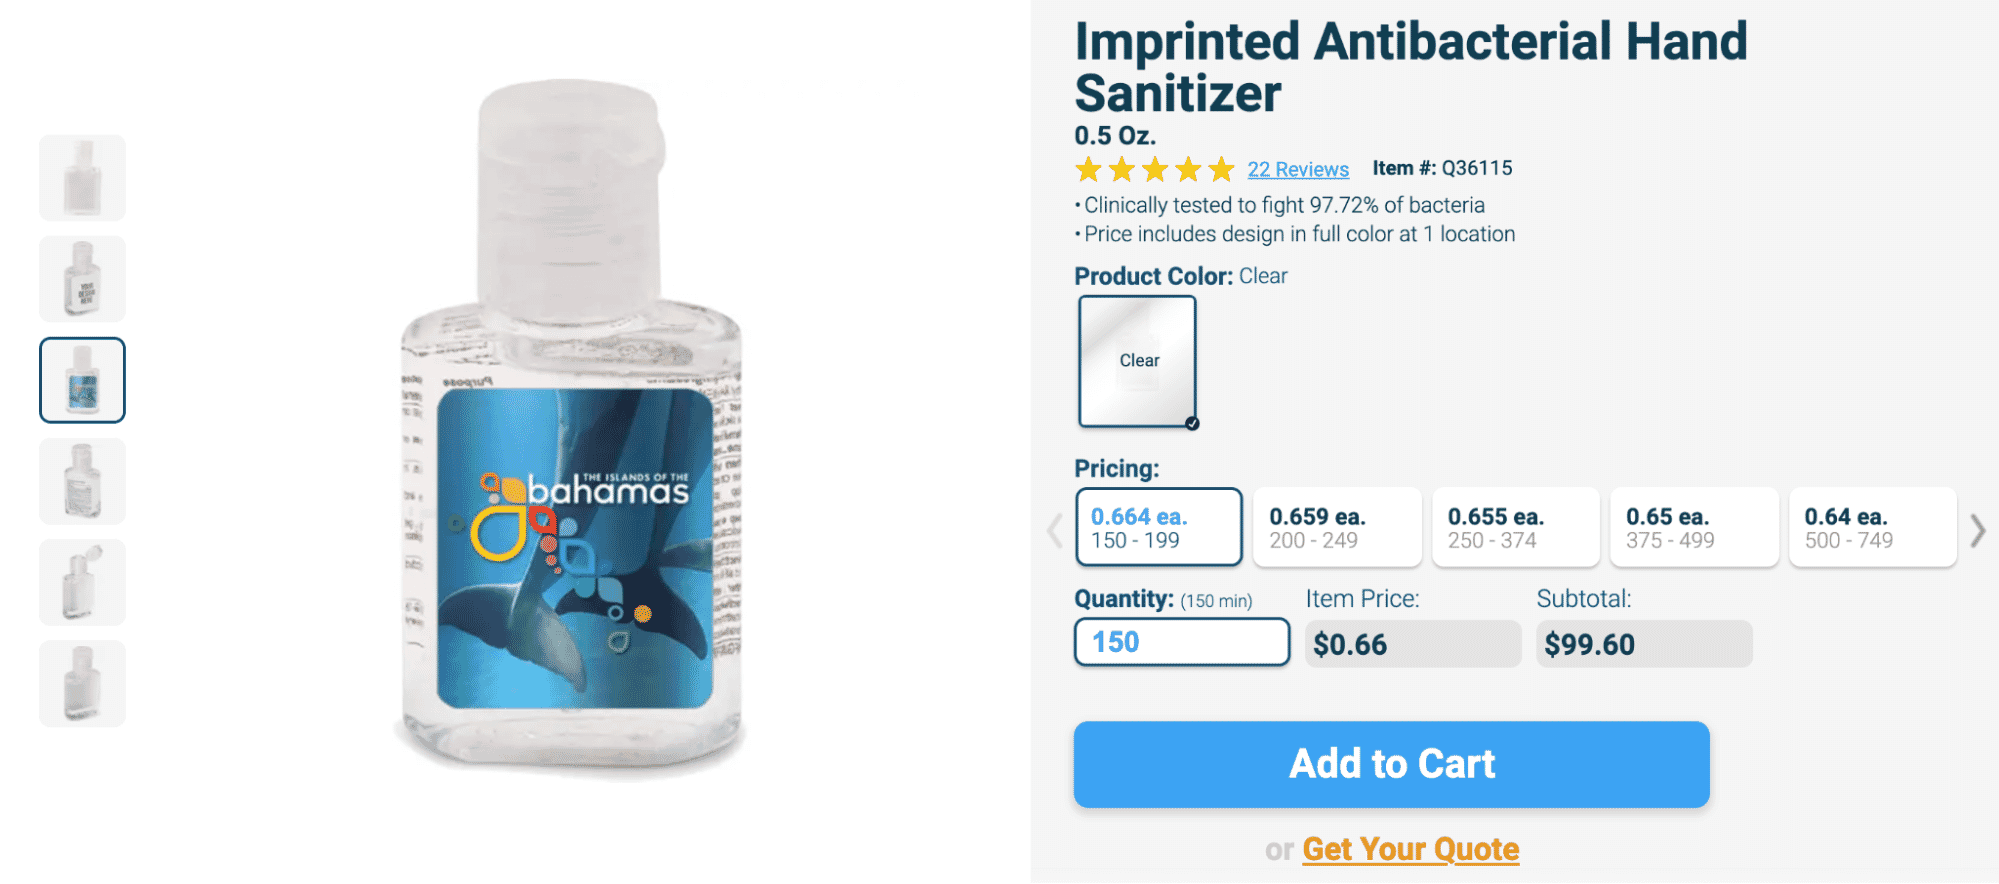
Task: Select the sixth bottle thumbnail
Action: [x=82, y=683]
